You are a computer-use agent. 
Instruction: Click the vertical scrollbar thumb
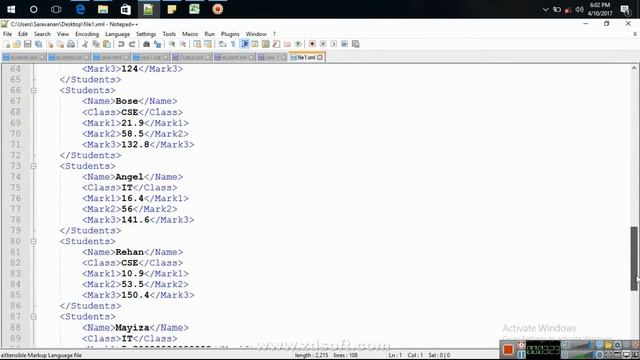tap(634, 258)
